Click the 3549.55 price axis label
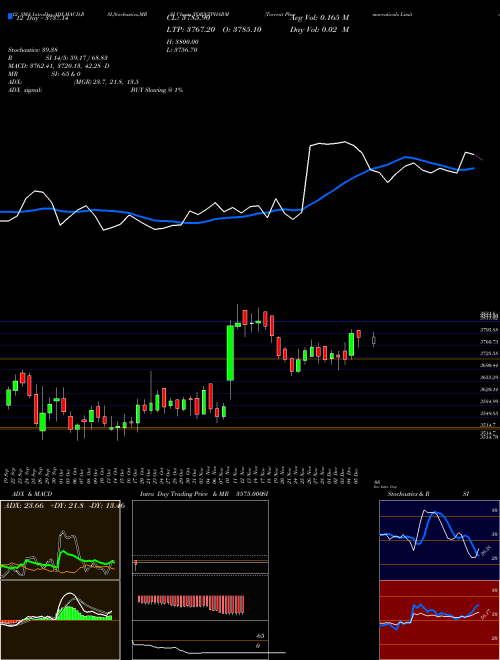This screenshot has width=500, height=660. [489, 413]
